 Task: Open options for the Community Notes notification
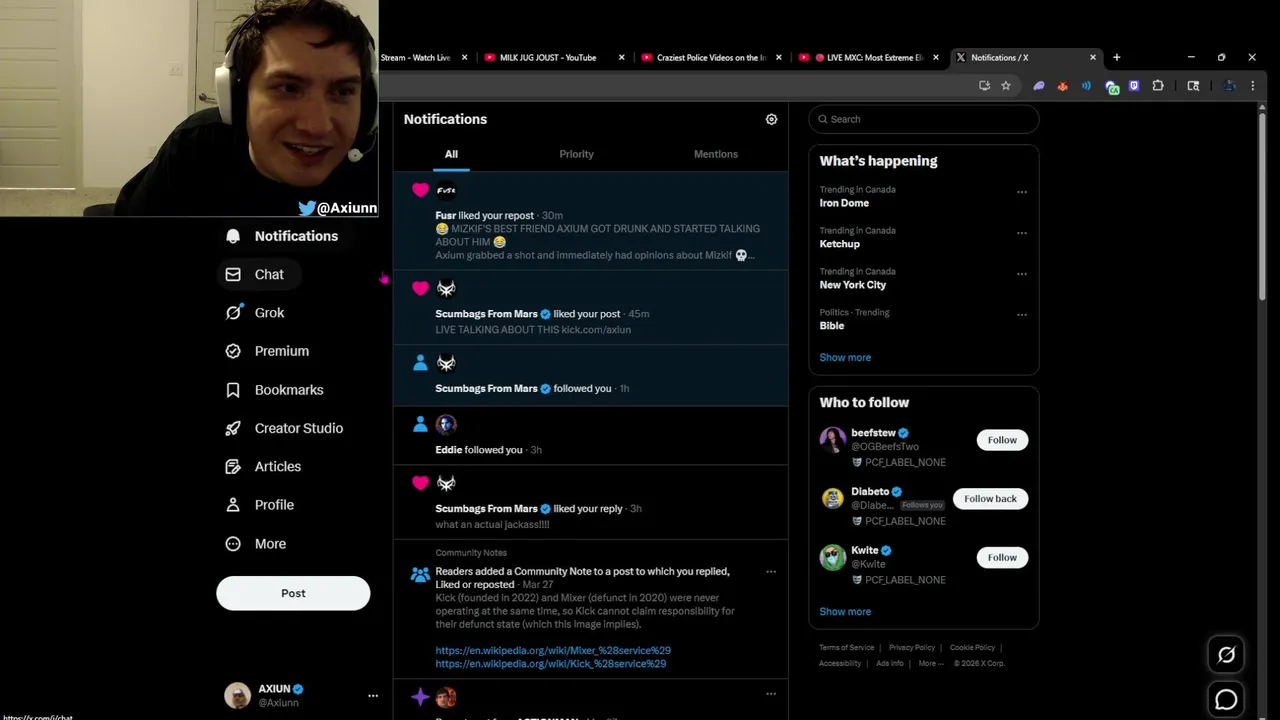771,572
